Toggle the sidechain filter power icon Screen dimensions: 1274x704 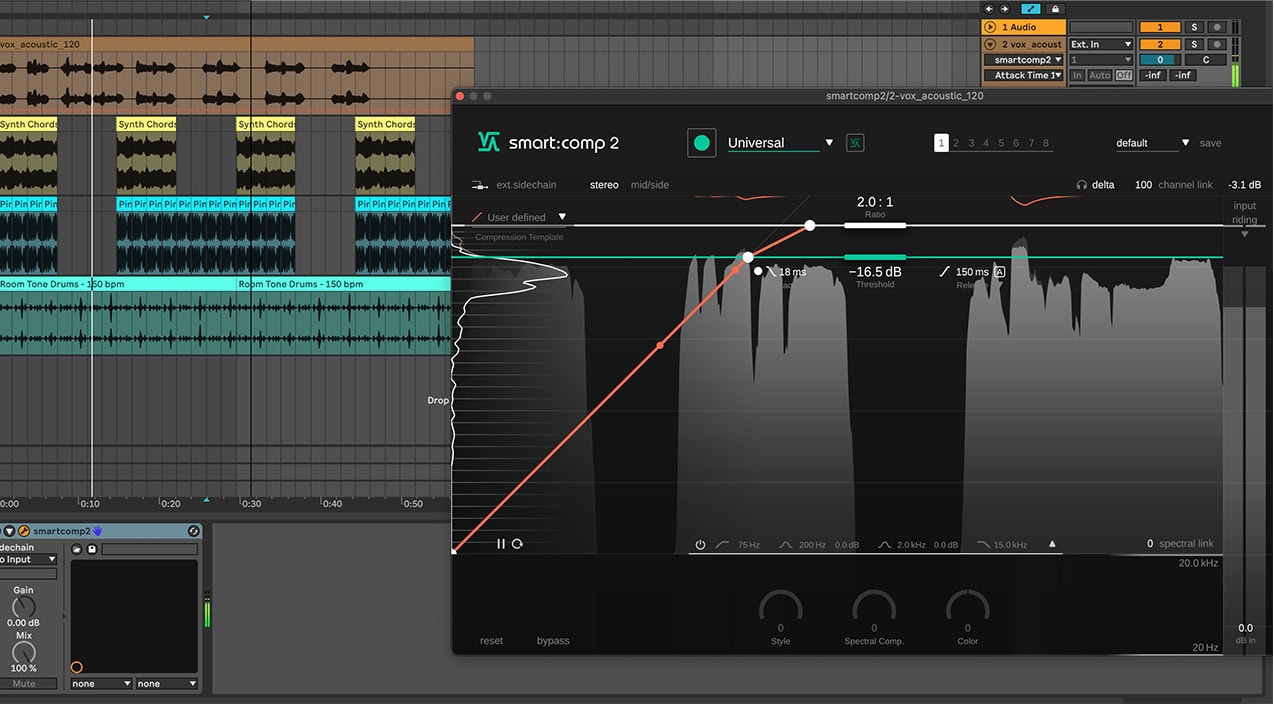700,545
